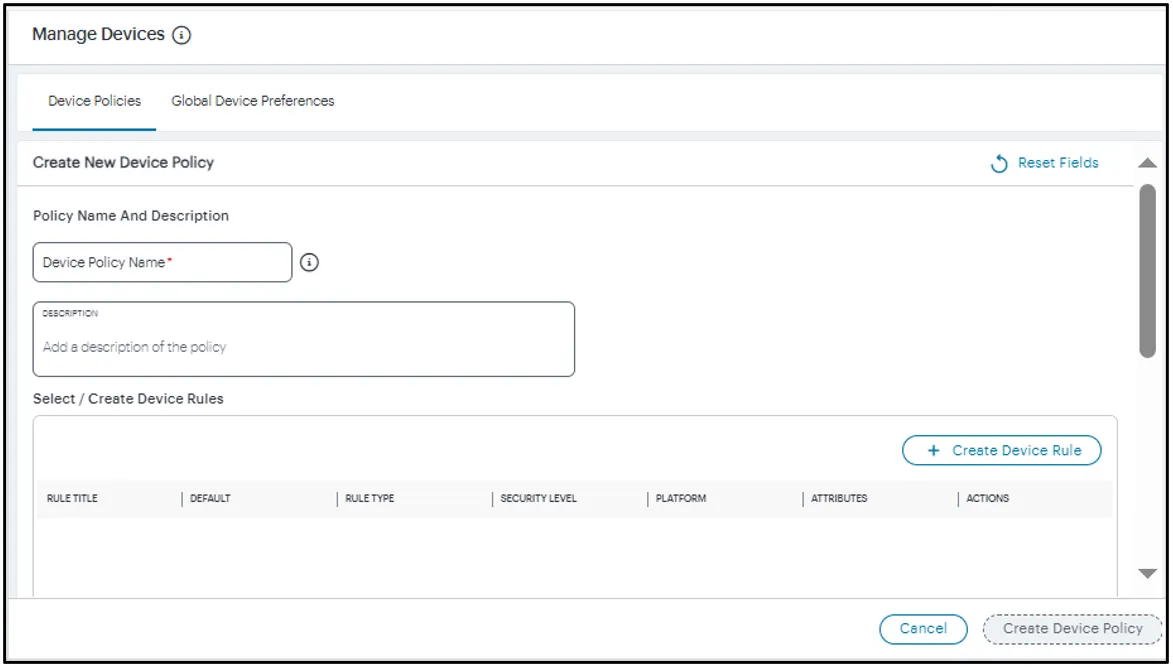Click the ACTIONS column header
The image size is (1173, 667).
tap(987, 499)
